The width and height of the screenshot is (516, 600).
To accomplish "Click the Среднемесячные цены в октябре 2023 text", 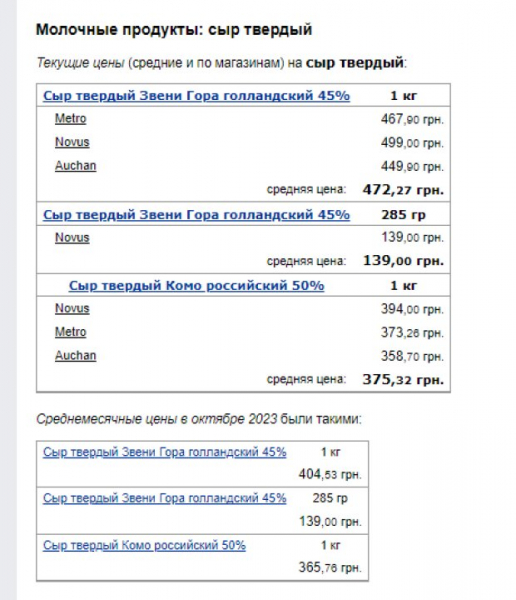I will point(157,419).
